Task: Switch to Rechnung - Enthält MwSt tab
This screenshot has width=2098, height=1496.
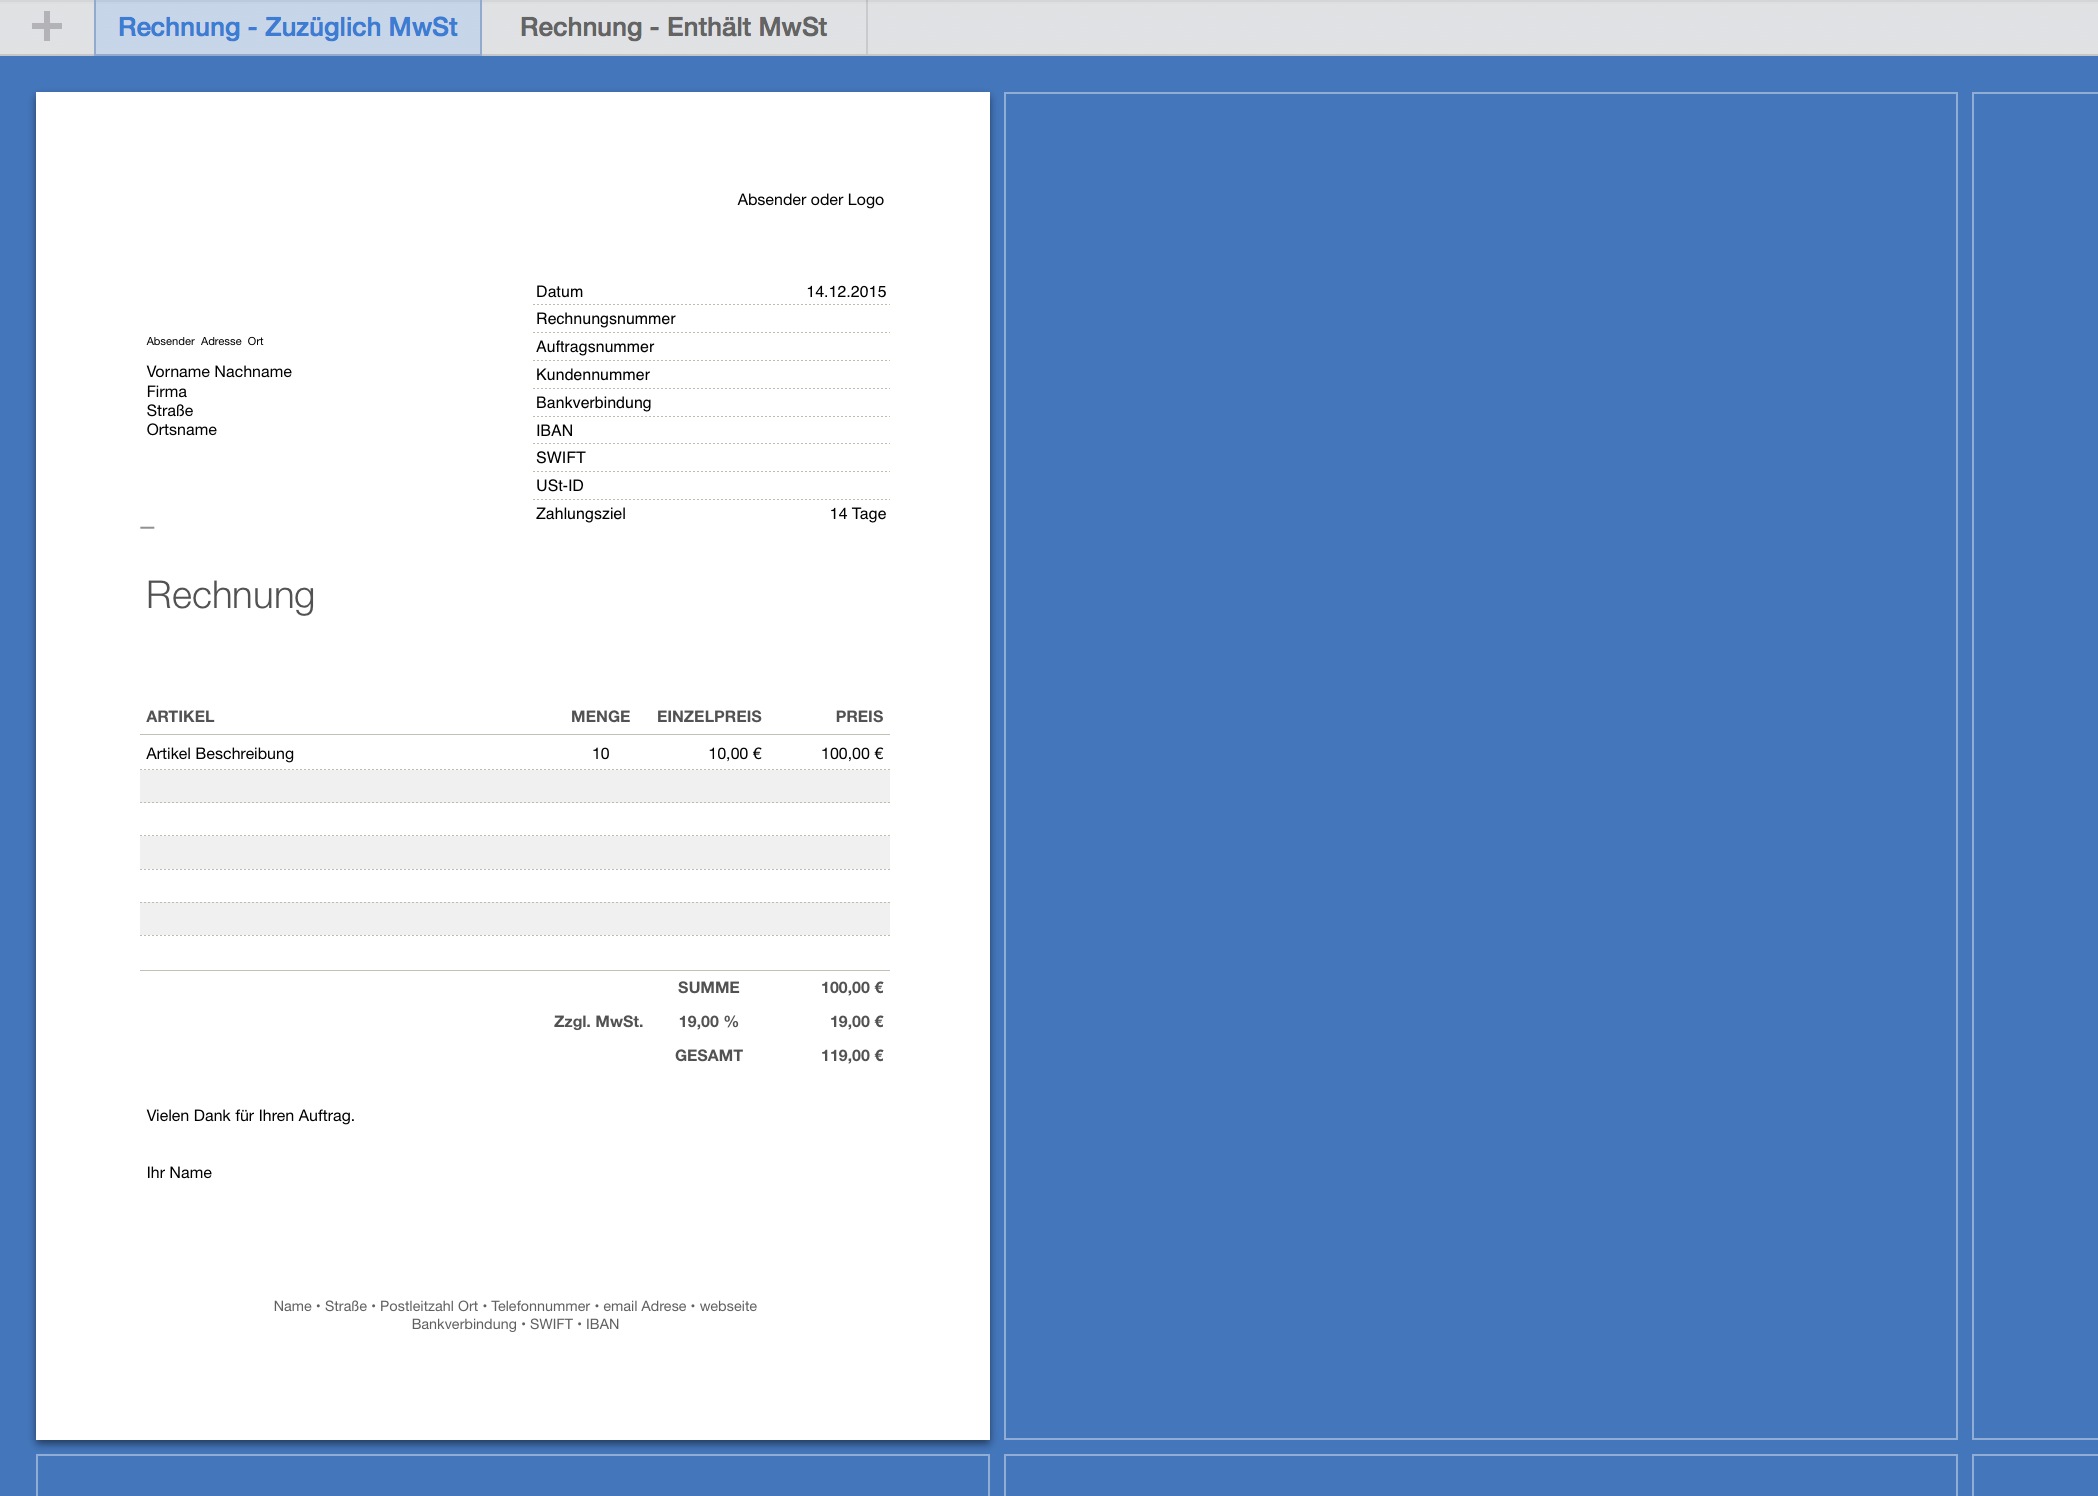Action: click(x=673, y=27)
